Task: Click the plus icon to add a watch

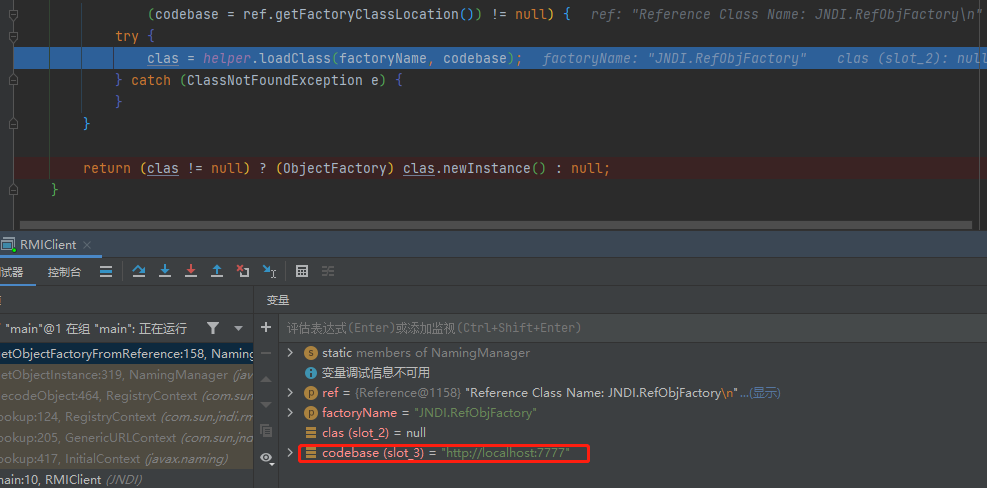Action: [x=266, y=327]
